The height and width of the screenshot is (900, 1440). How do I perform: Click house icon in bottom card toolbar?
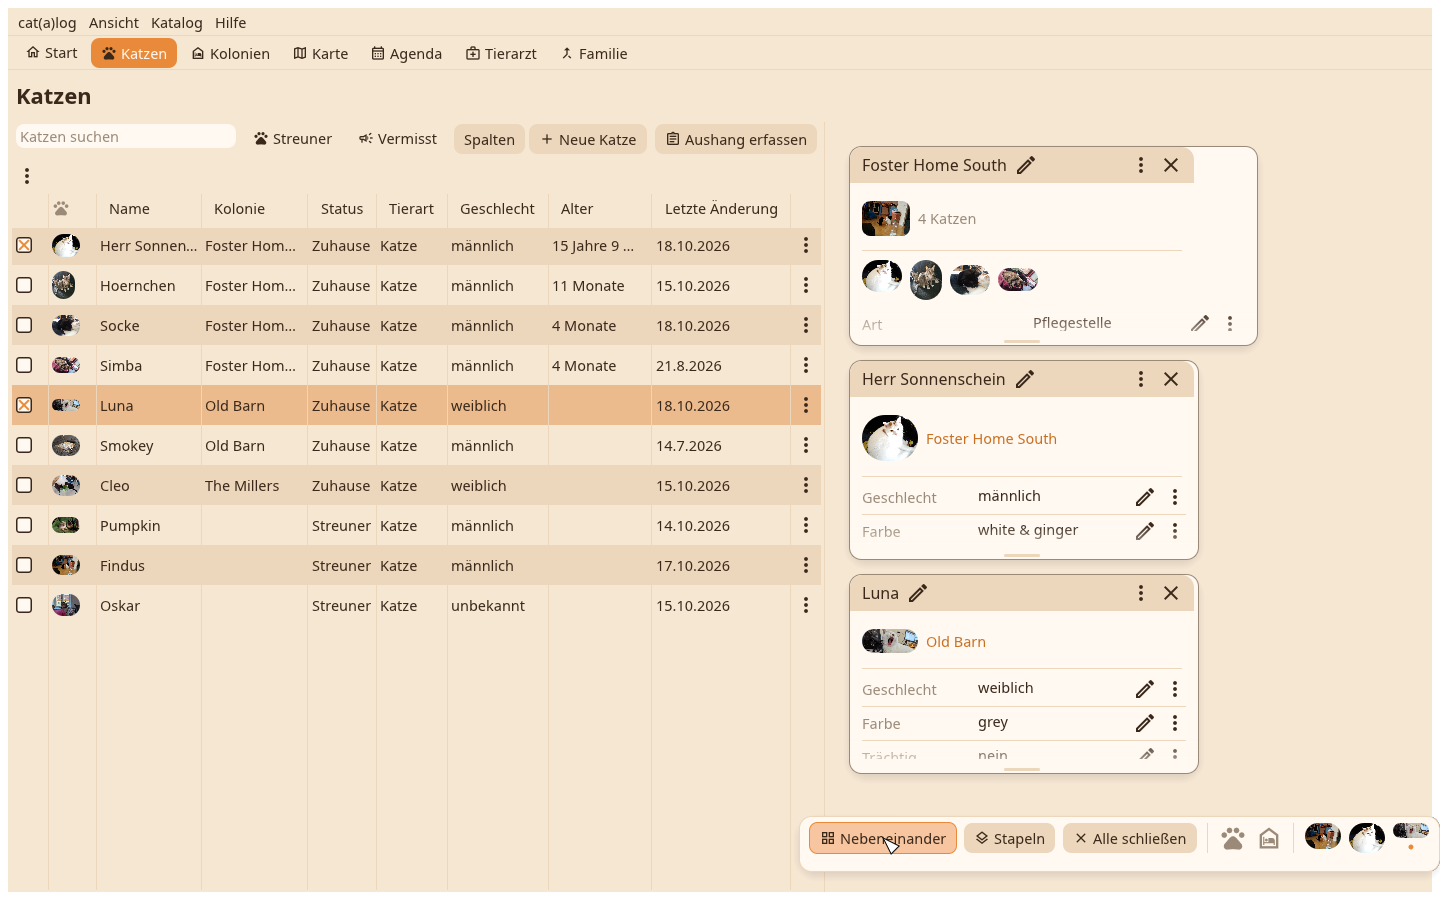coord(1269,838)
